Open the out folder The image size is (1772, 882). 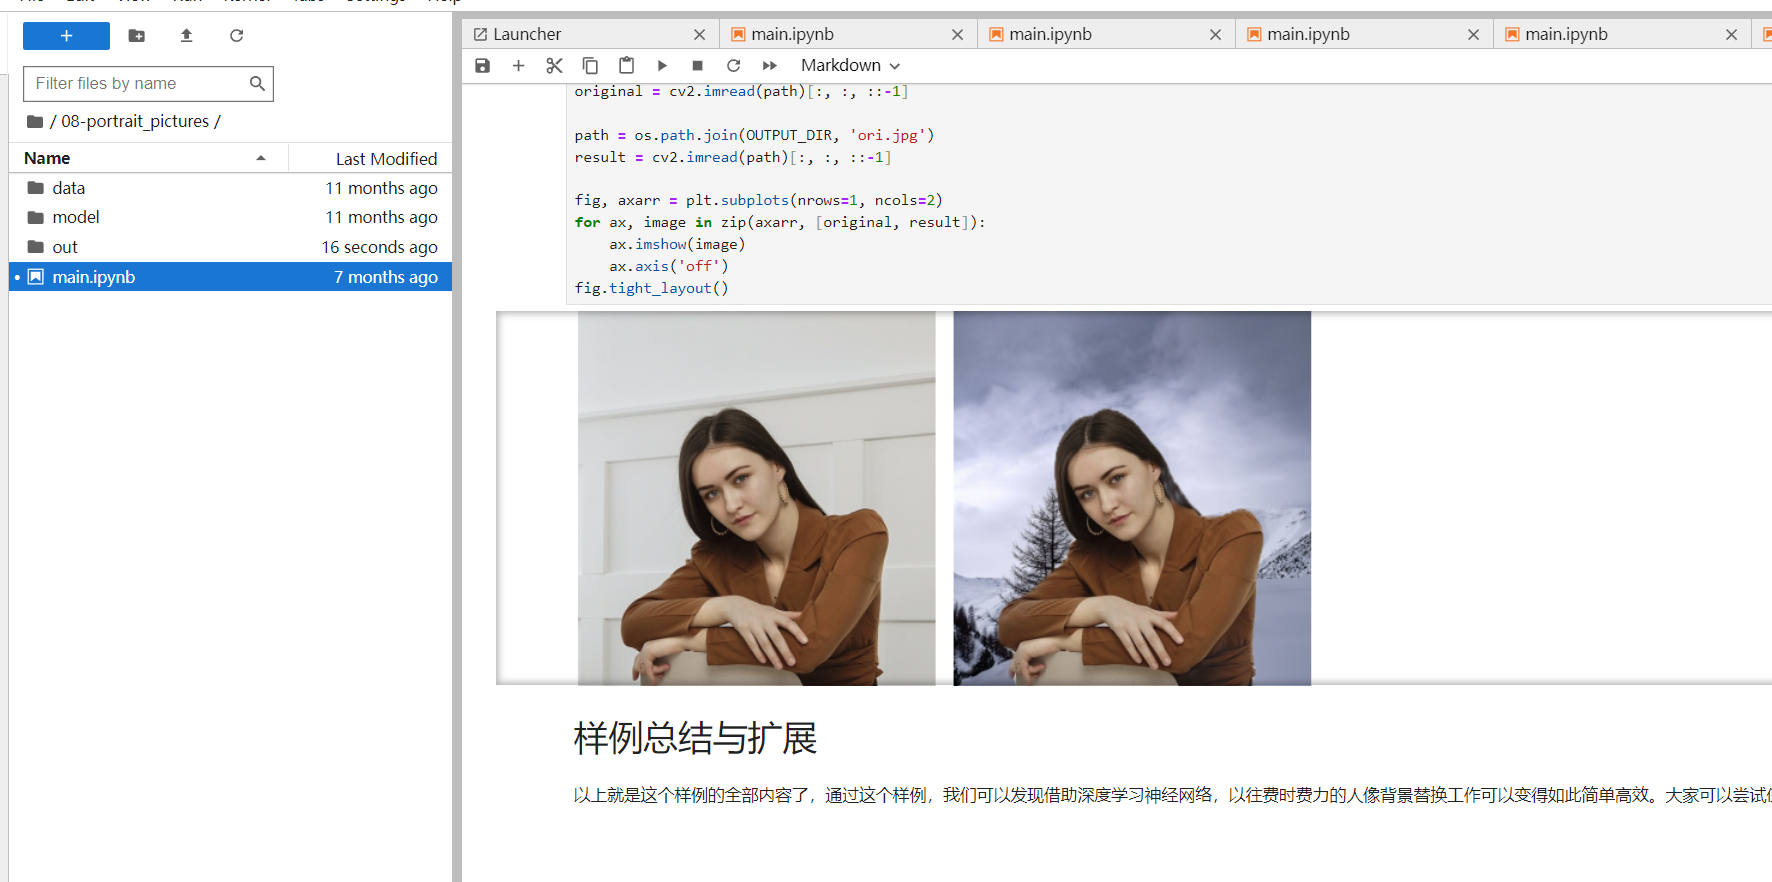click(x=230, y=247)
